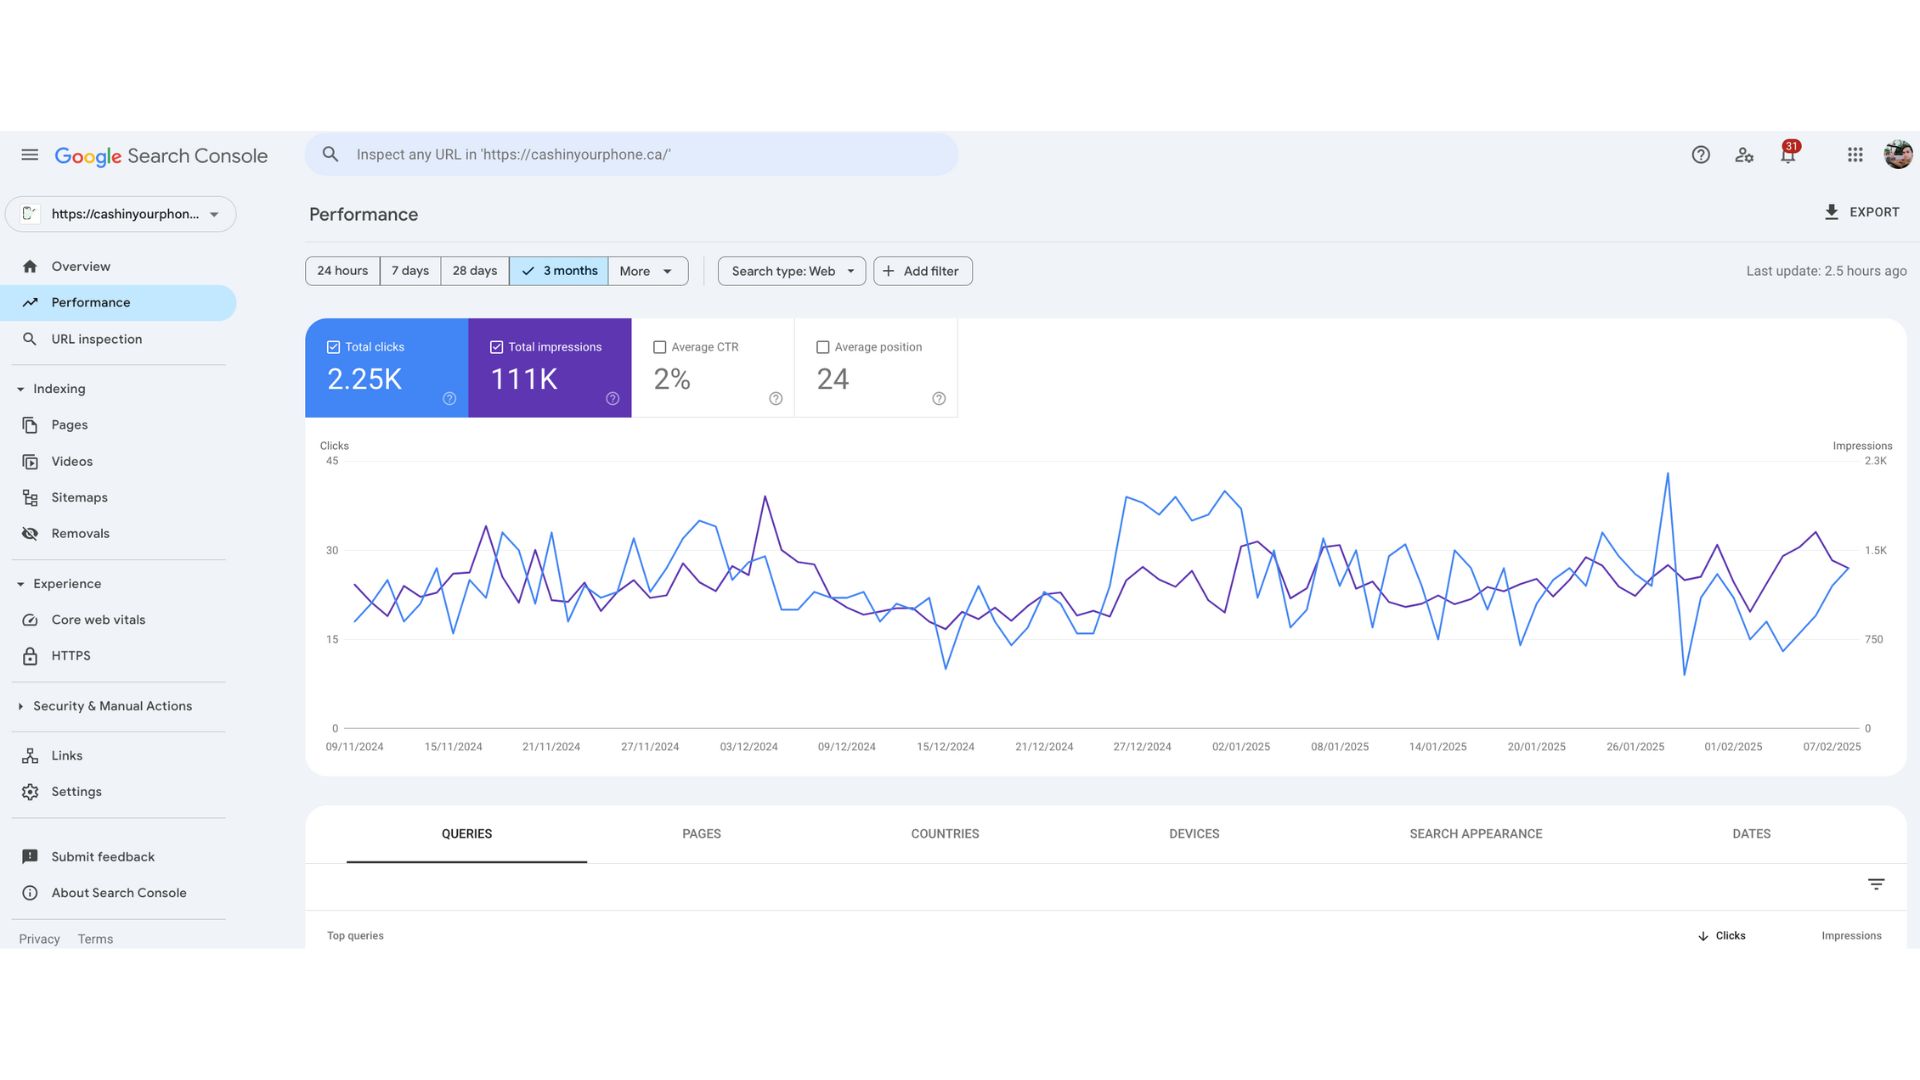
Task: Open the More date range dropdown
Action: pos(647,271)
